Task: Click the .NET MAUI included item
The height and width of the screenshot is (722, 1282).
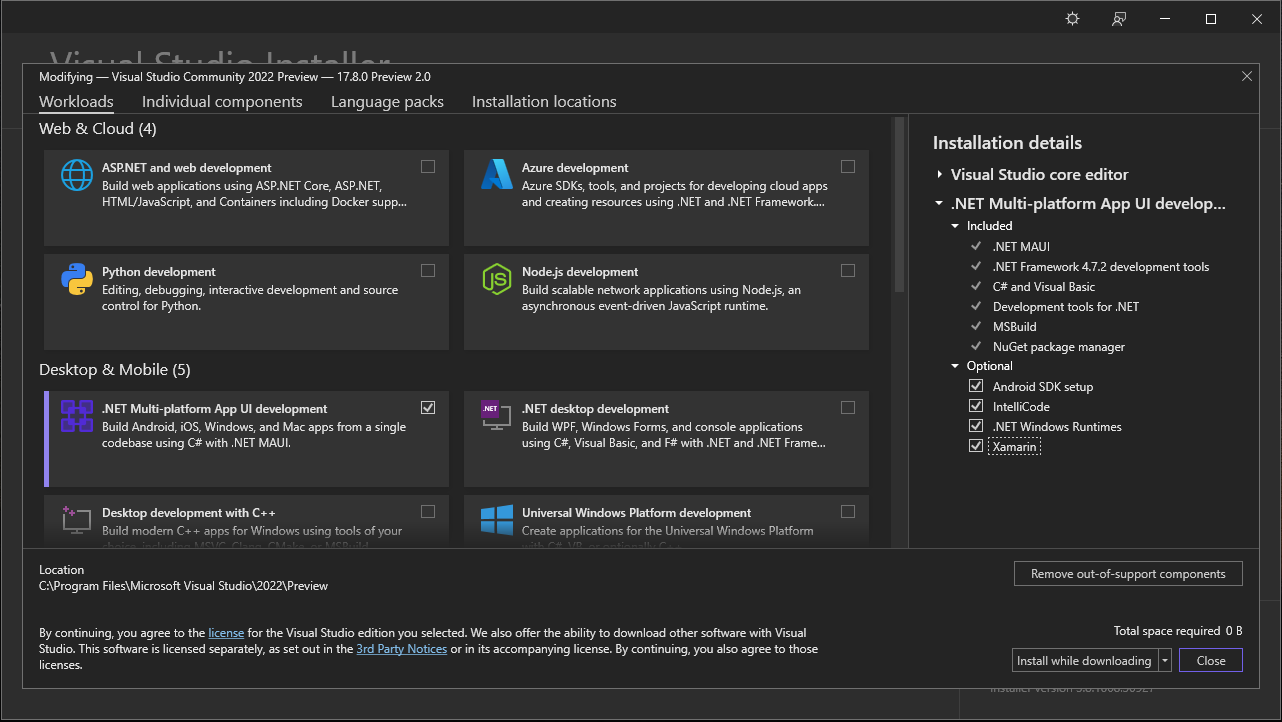Action: [x=1021, y=246]
